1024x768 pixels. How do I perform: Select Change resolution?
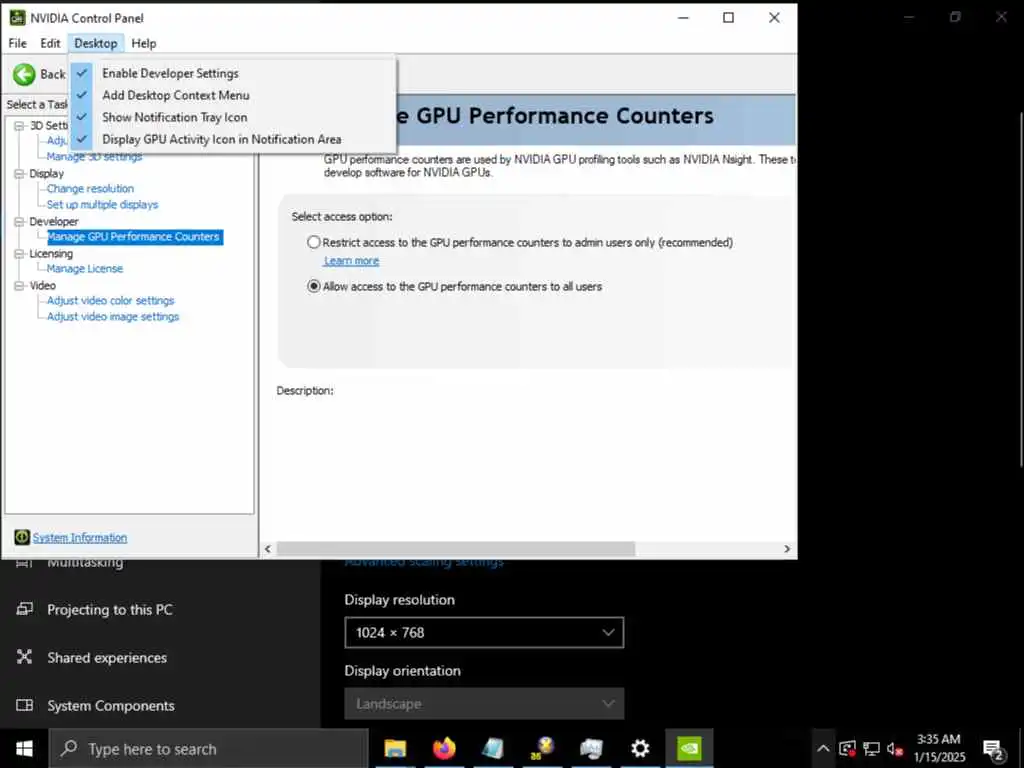[90, 189]
